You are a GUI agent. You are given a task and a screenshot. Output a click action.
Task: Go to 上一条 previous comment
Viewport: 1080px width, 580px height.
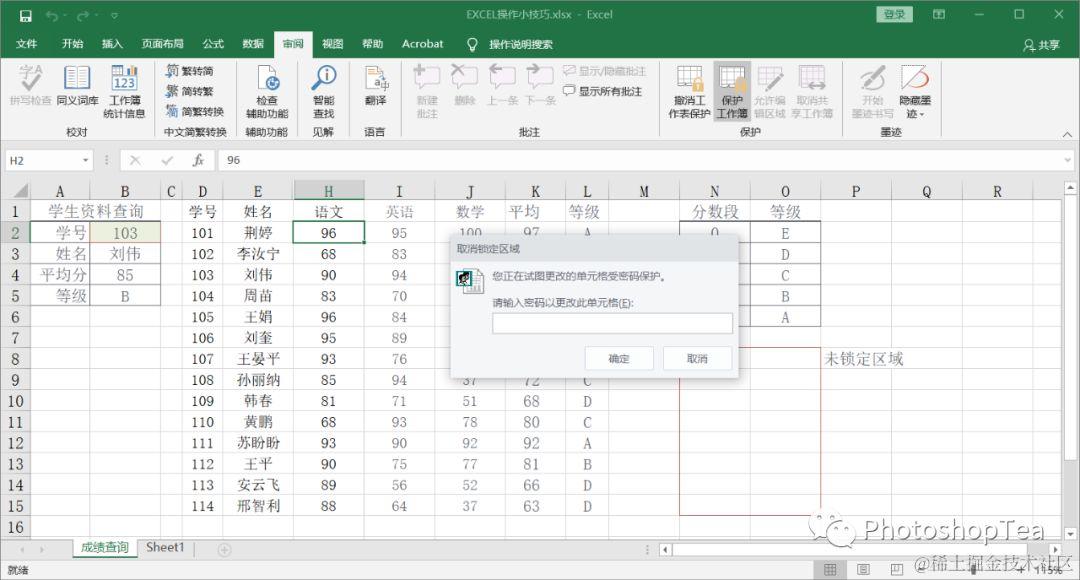pyautogui.click(x=502, y=85)
